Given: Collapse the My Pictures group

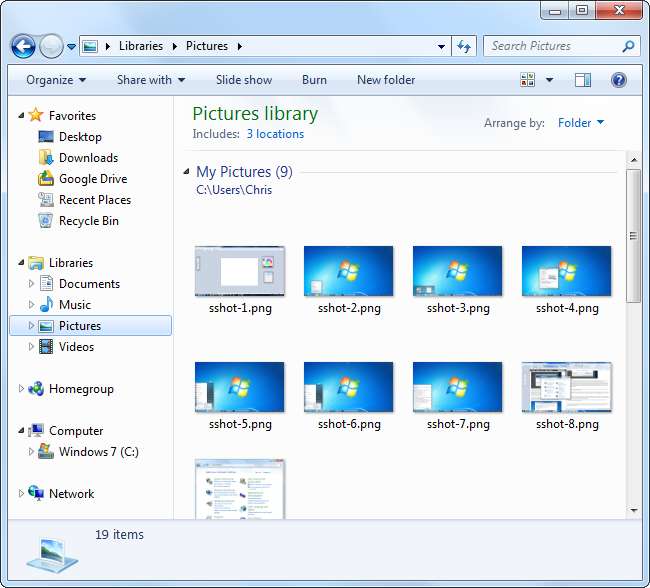Looking at the screenshot, I should (188, 172).
